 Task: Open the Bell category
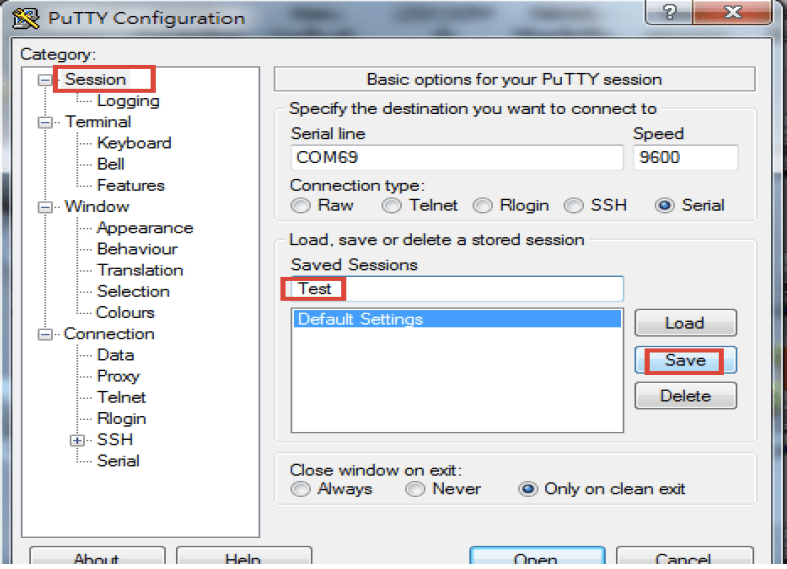(110, 165)
